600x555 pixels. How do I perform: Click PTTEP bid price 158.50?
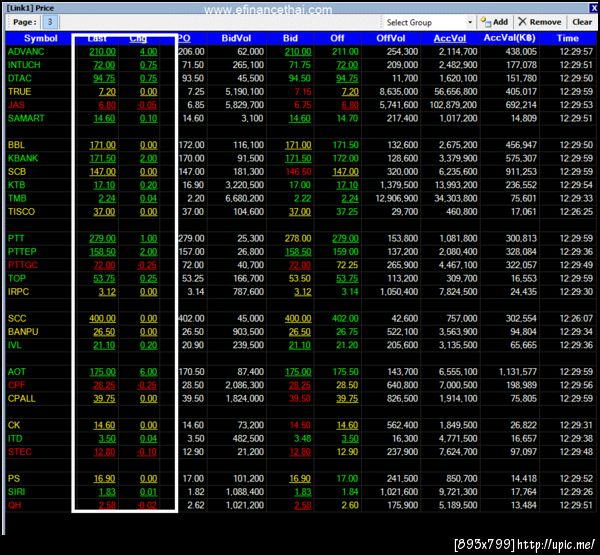298,252
